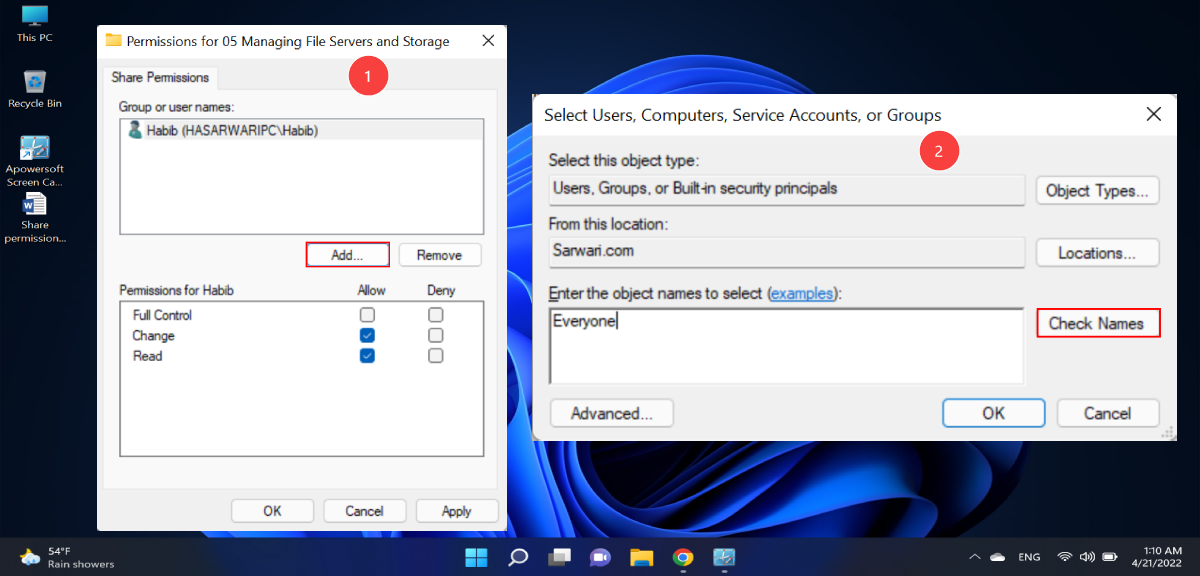Deny Read permission for Habib

(x=435, y=355)
